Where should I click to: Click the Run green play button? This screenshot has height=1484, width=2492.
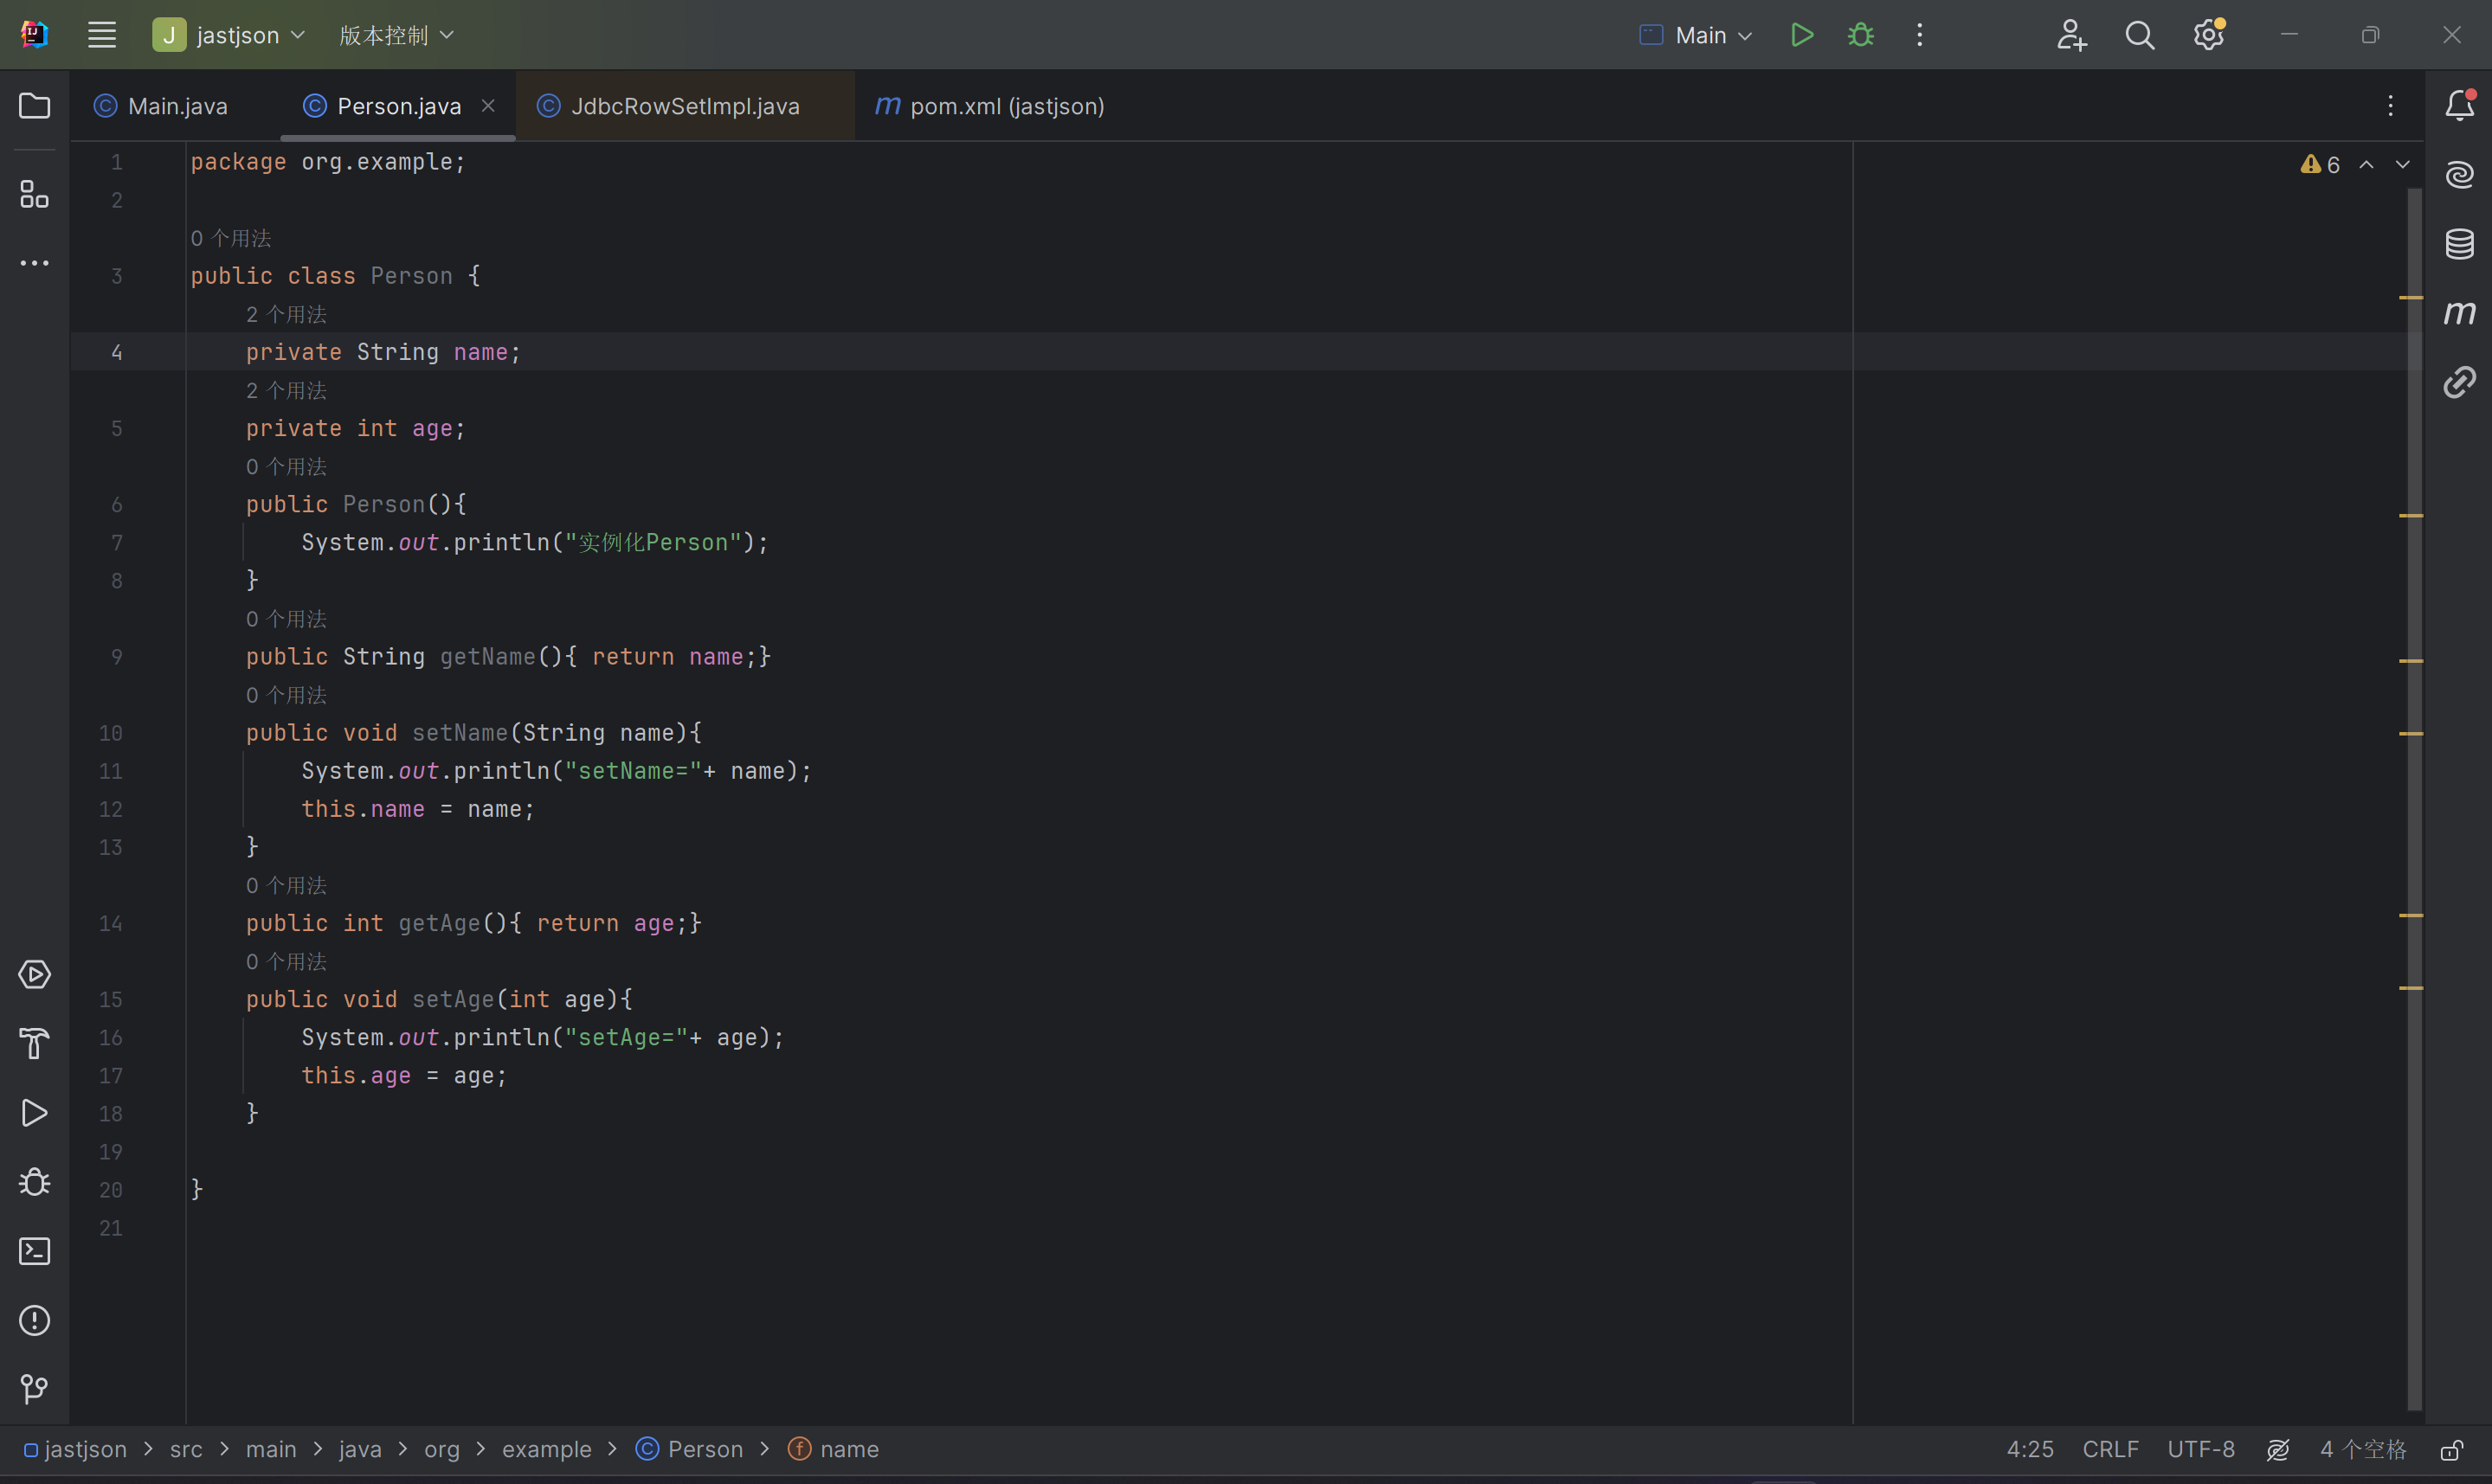click(x=1801, y=35)
